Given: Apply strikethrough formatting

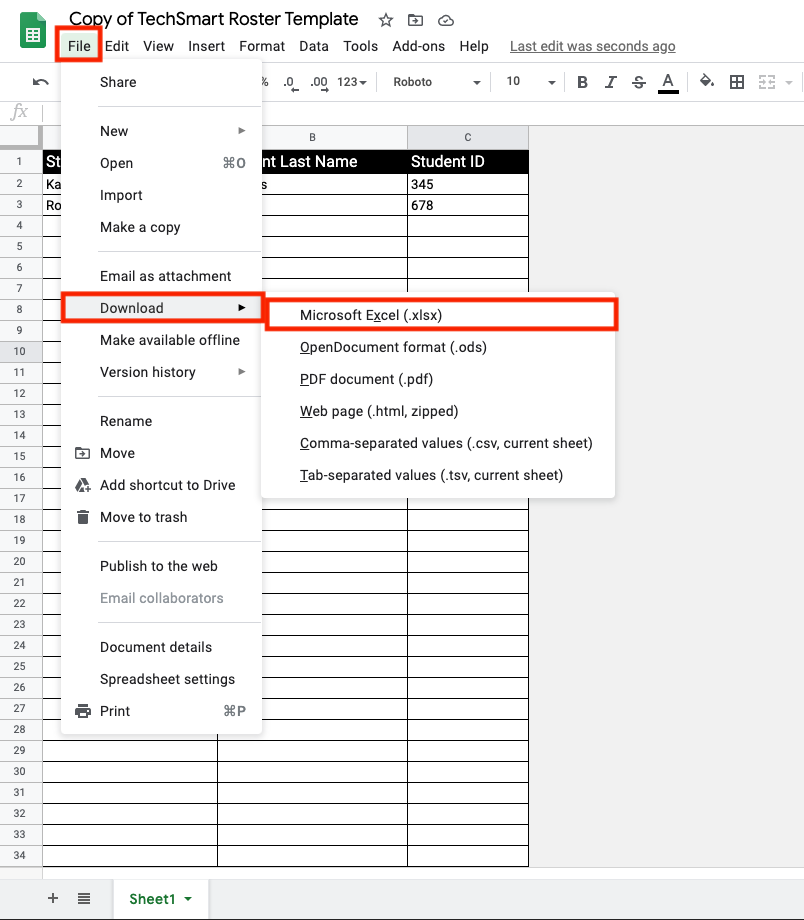Looking at the screenshot, I should [639, 82].
